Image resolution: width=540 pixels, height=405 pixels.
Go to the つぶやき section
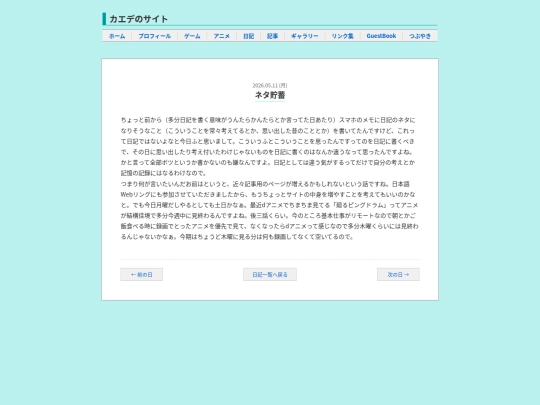420,36
